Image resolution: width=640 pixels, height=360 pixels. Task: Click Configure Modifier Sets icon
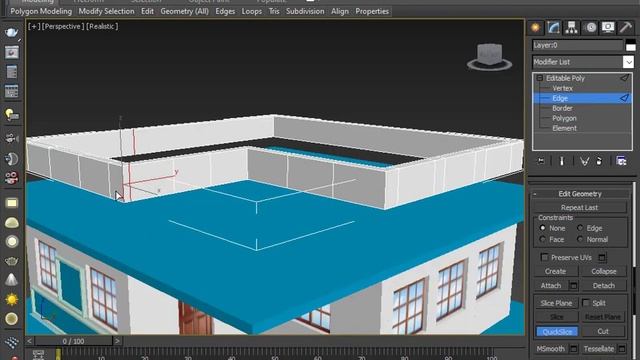pyautogui.click(x=621, y=161)
